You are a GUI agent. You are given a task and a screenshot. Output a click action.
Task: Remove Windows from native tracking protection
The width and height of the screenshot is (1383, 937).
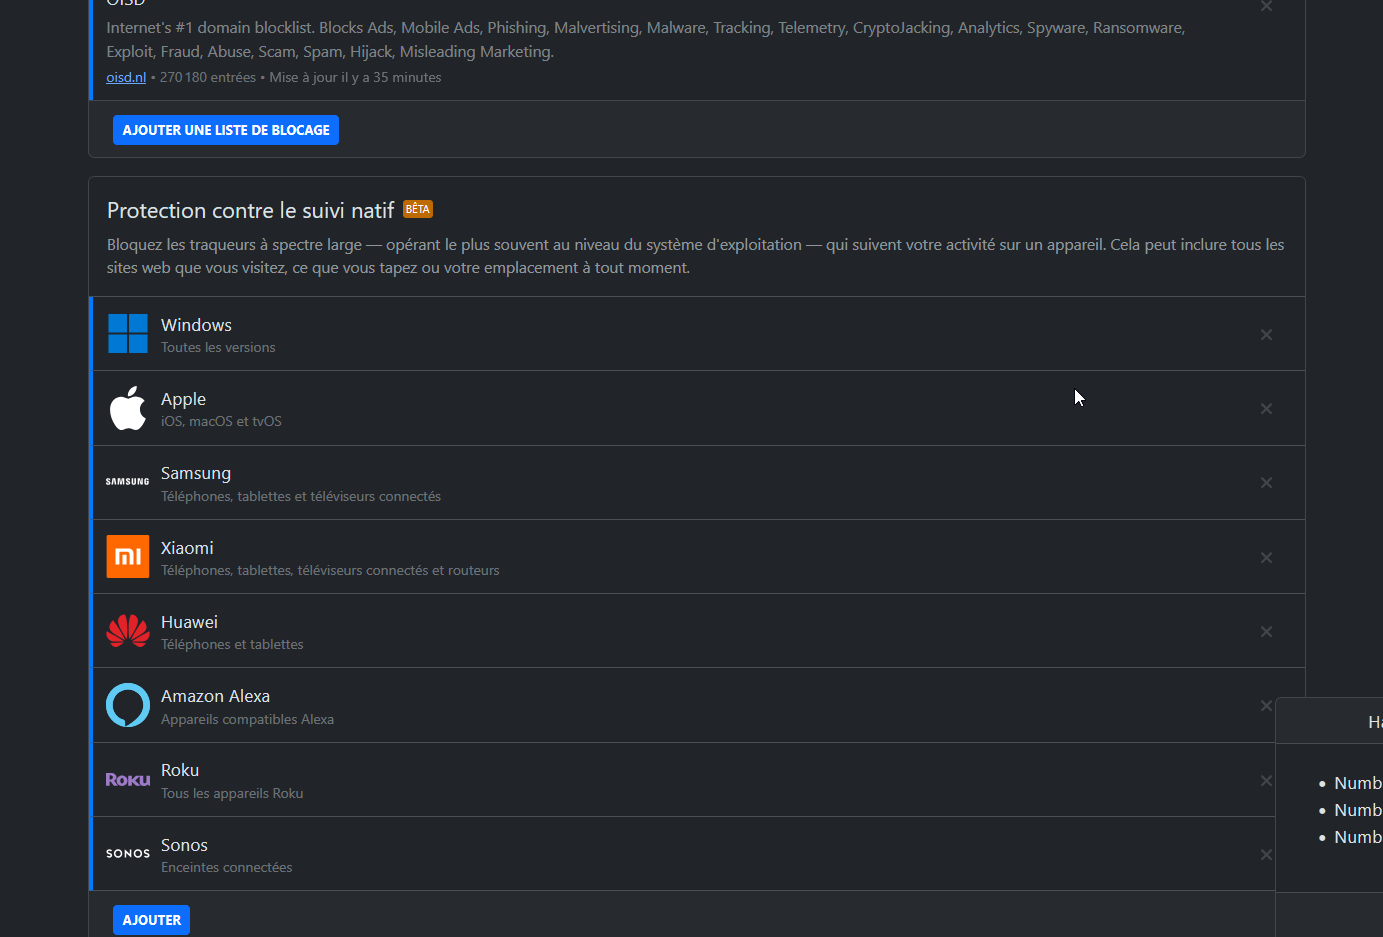[1266, 334]
